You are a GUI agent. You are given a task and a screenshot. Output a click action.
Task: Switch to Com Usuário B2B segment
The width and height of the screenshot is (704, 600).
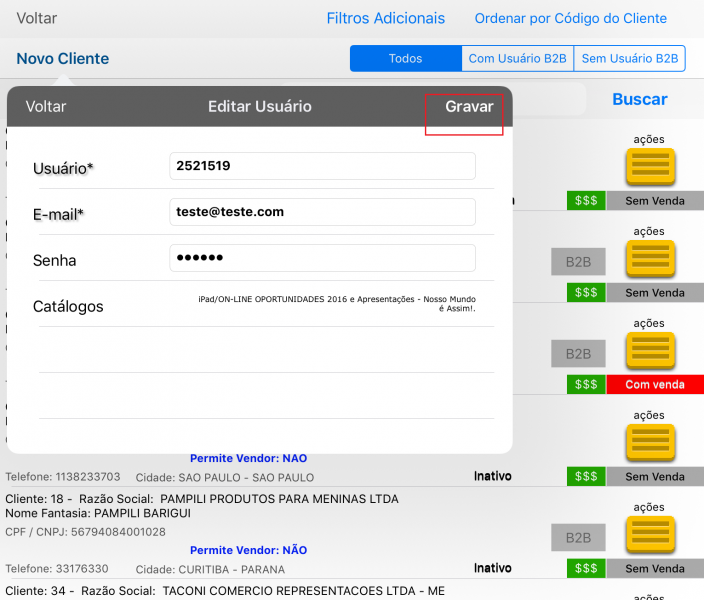pos(517,59)
